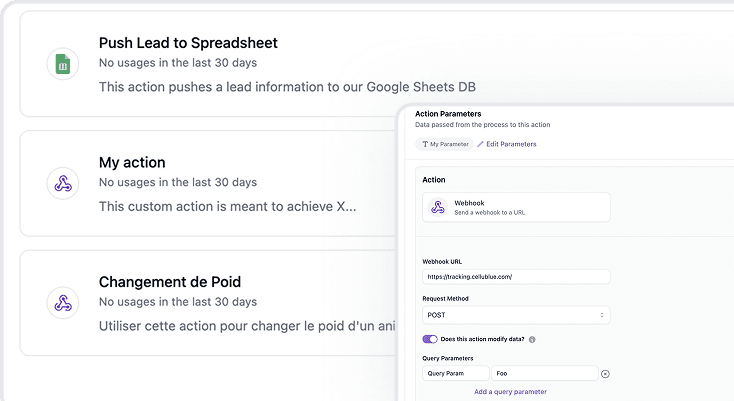Click the webhook icon beside Changement de Poid
The image size is (734, 401).
(x=62, y=302)
